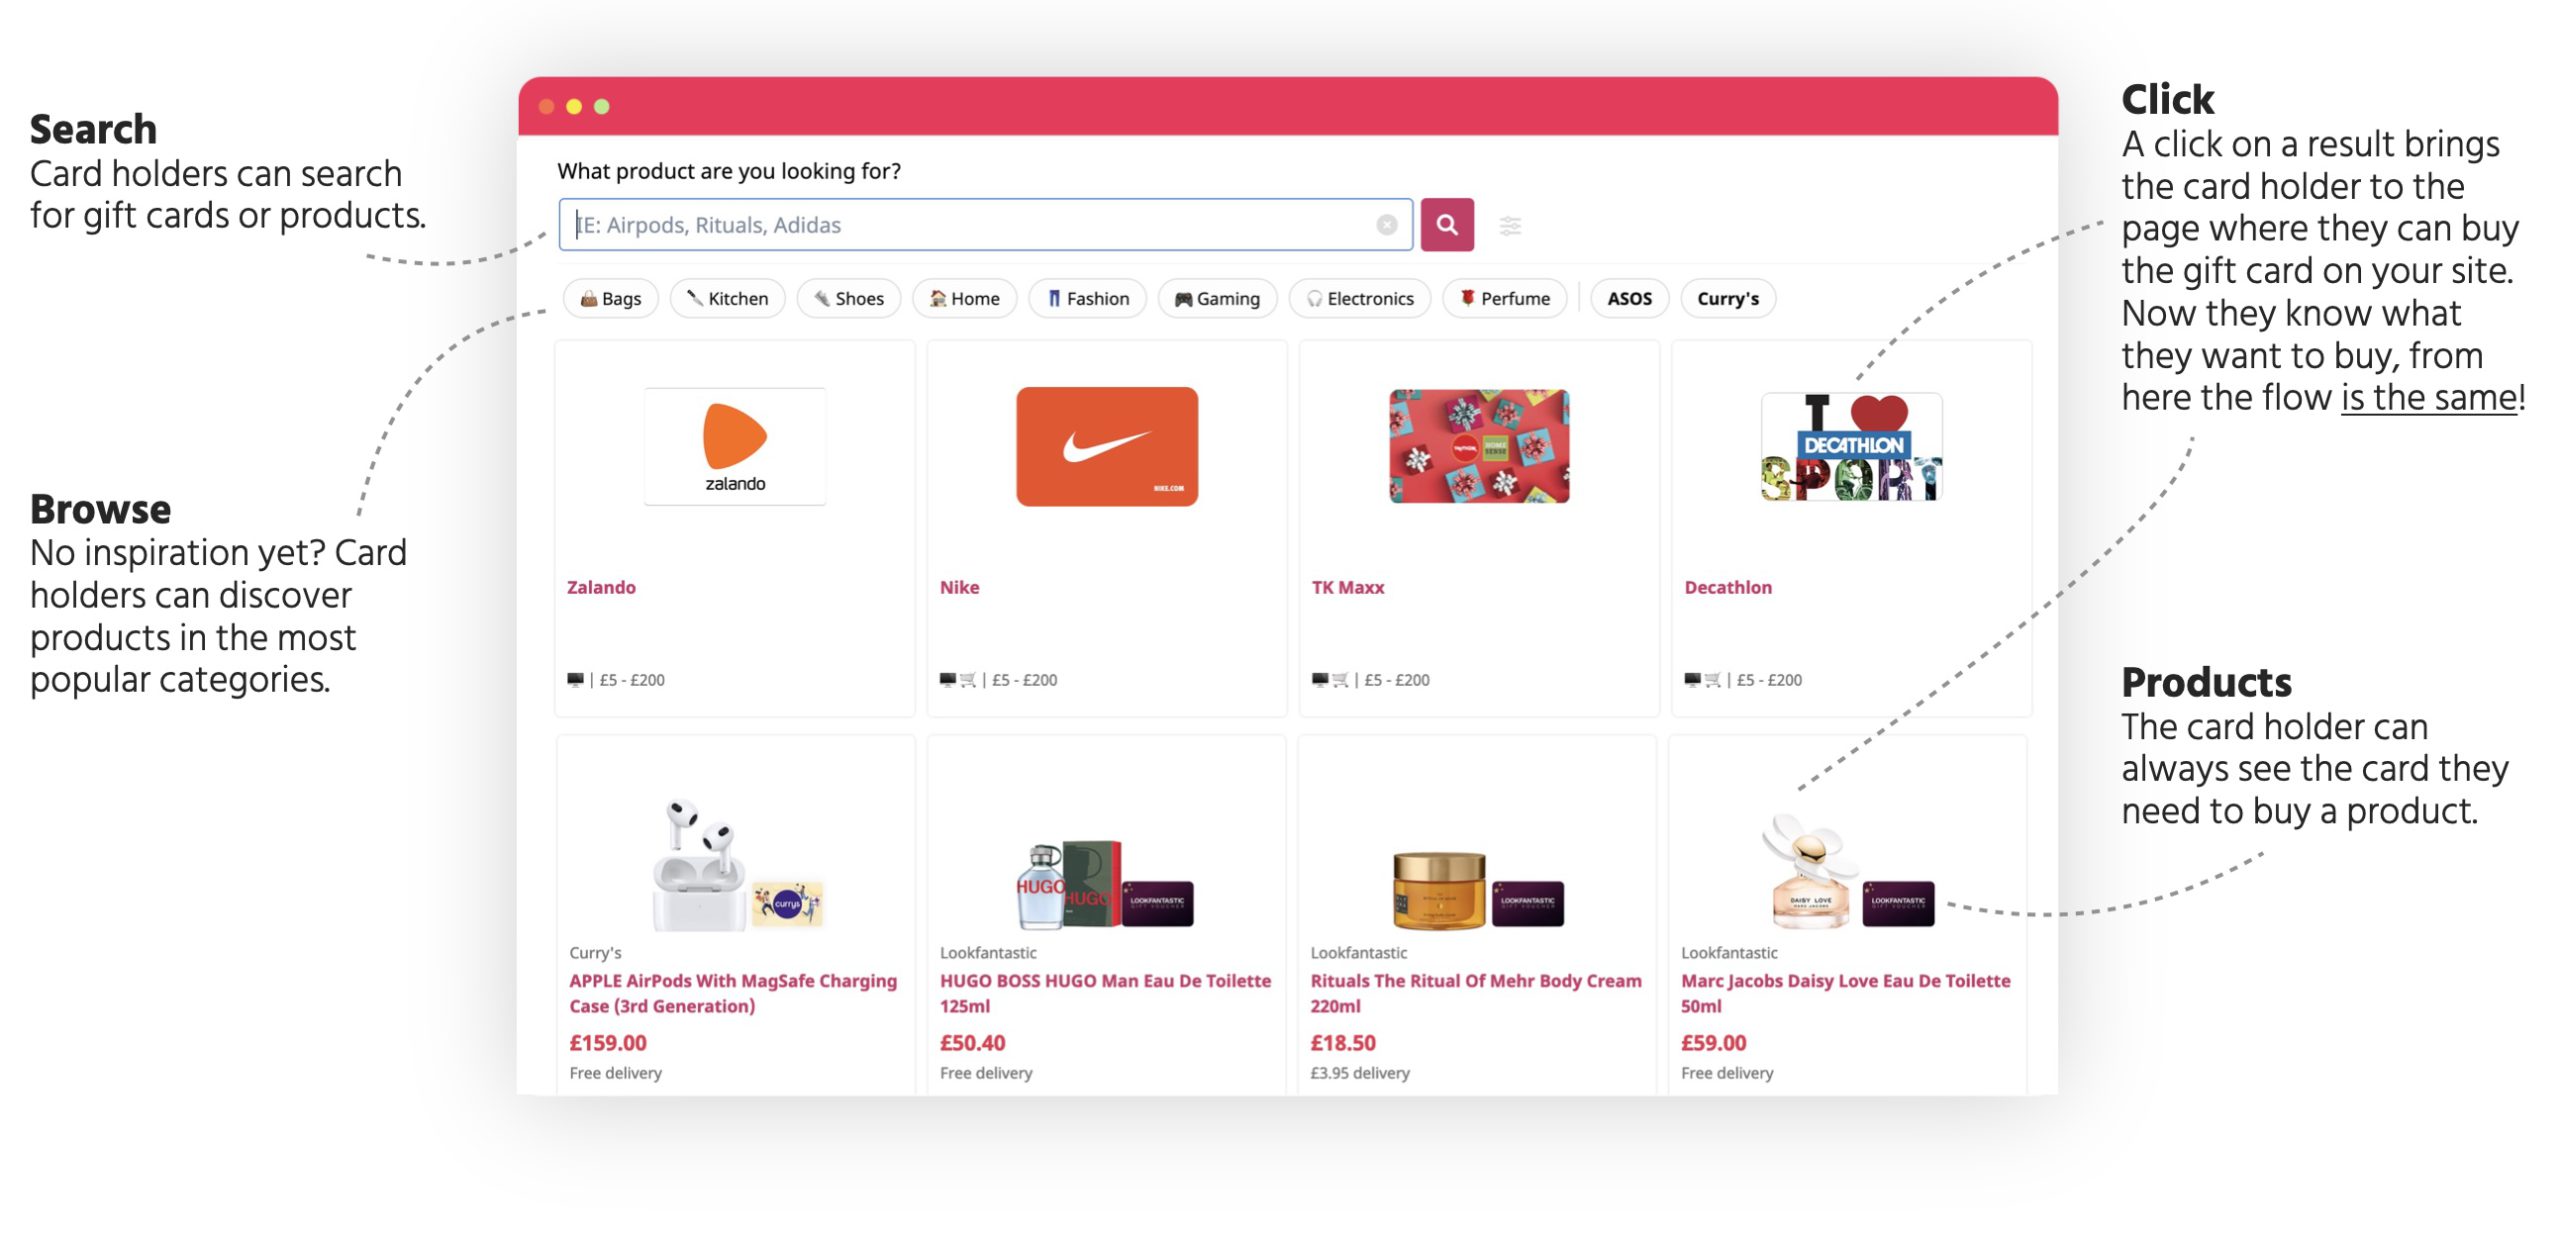Clear the search field with the x icon

pos(1386,225)
